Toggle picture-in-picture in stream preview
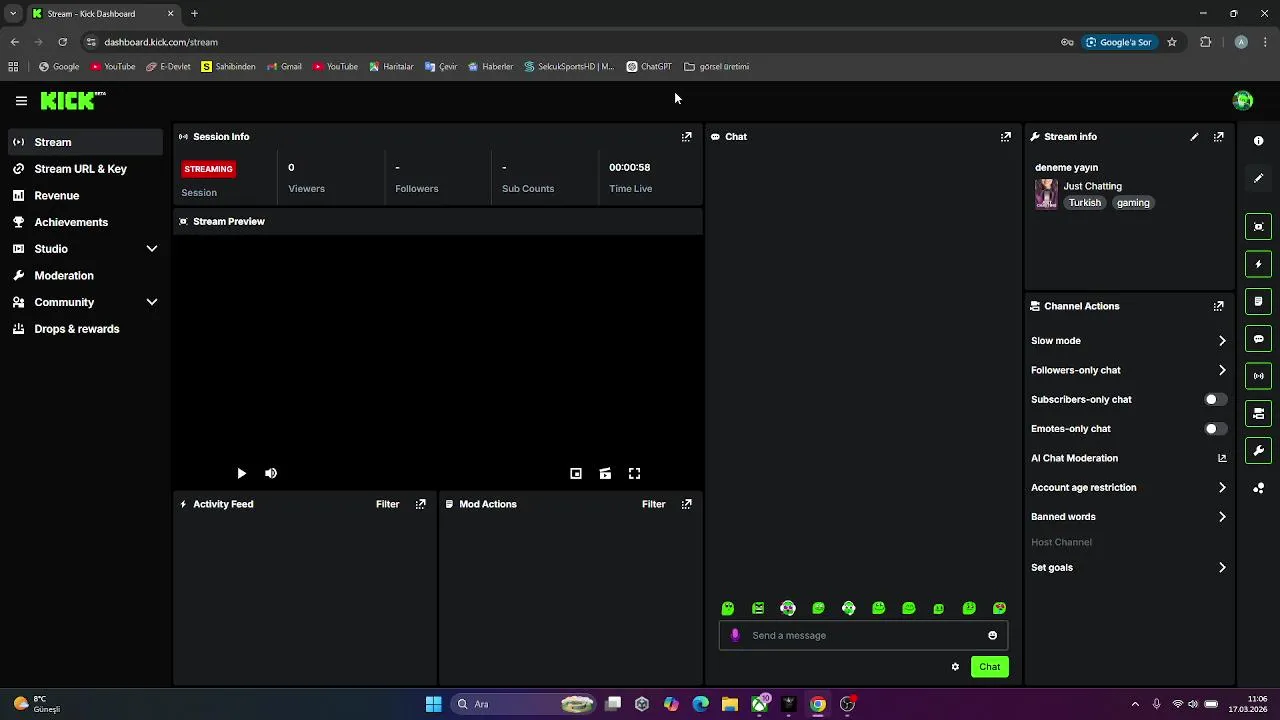This screenshot has height=720, width=1280. pyautogui.click(x=576, y=474)
